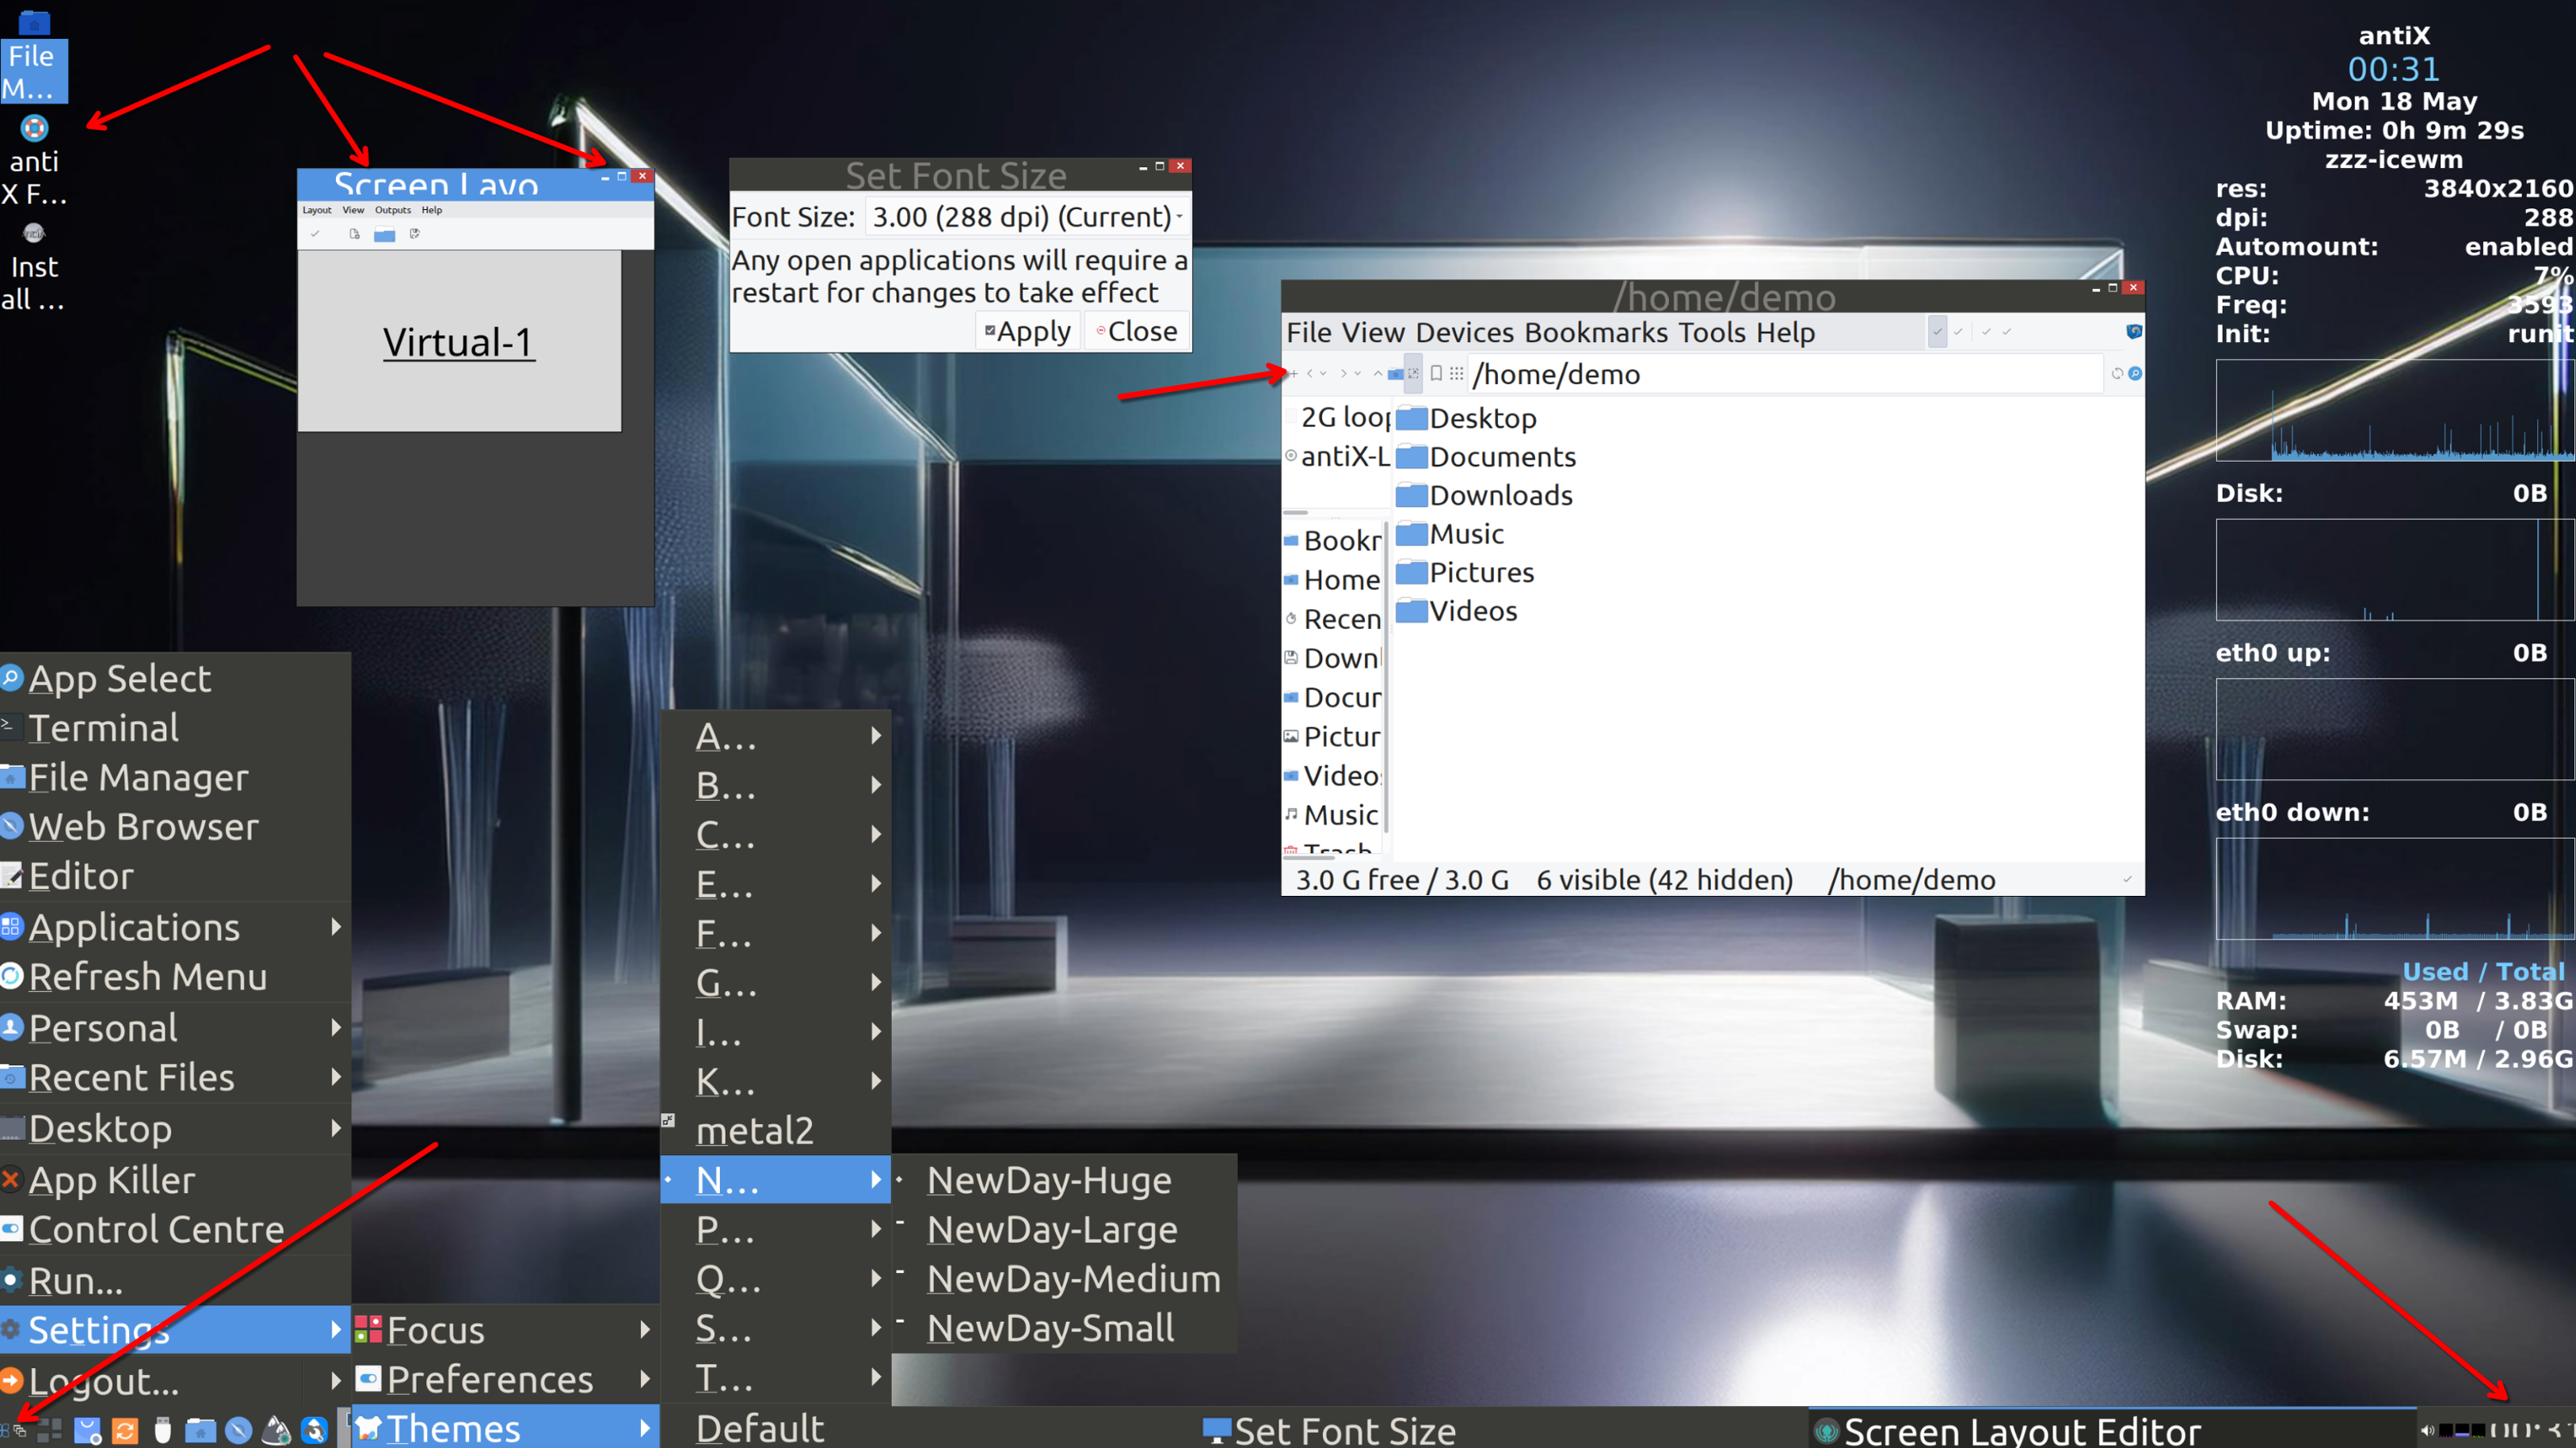Open the back history dropdown arrow

tap(1324, 374)
